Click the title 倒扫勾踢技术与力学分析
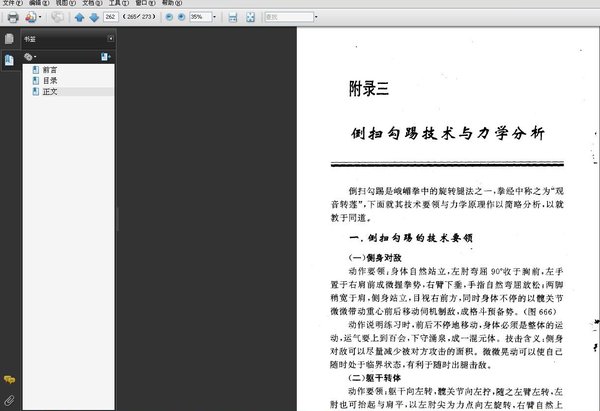This screenshot has height=411, width=600. pos(448,133)
